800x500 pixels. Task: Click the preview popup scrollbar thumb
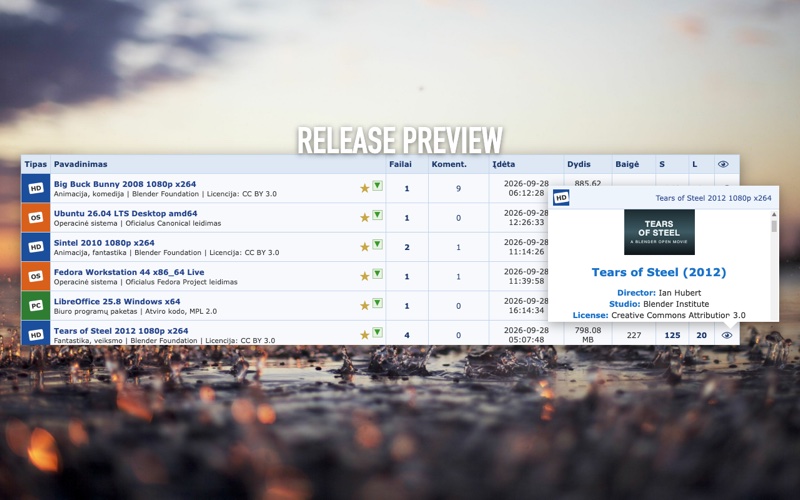pos(774,226)
